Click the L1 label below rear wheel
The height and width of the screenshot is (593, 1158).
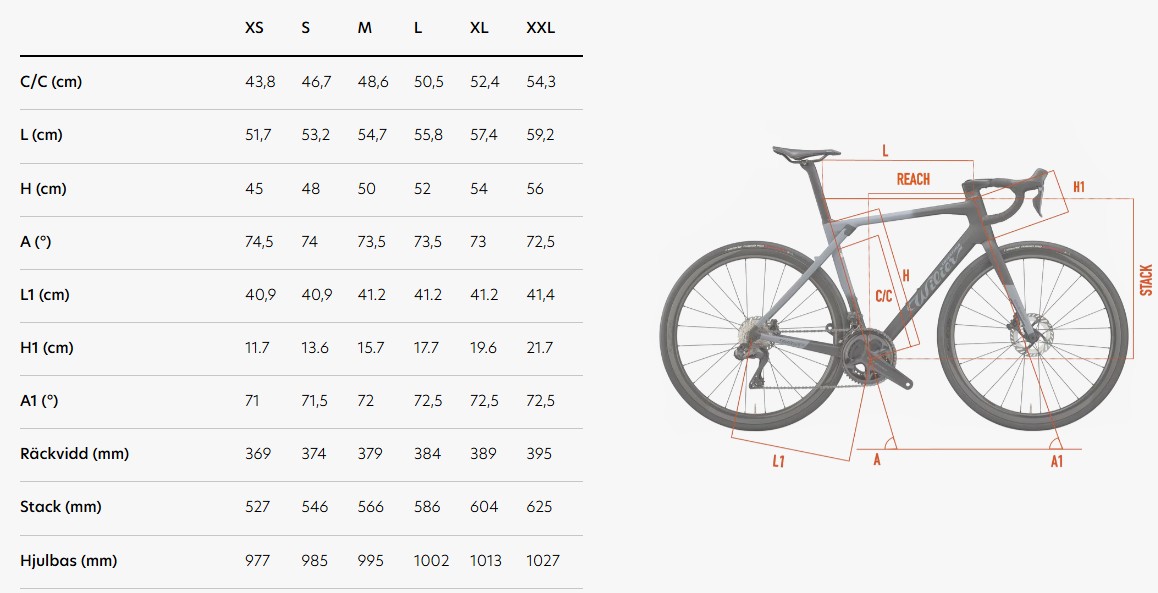pyautogui.click(x=778, y=462)
